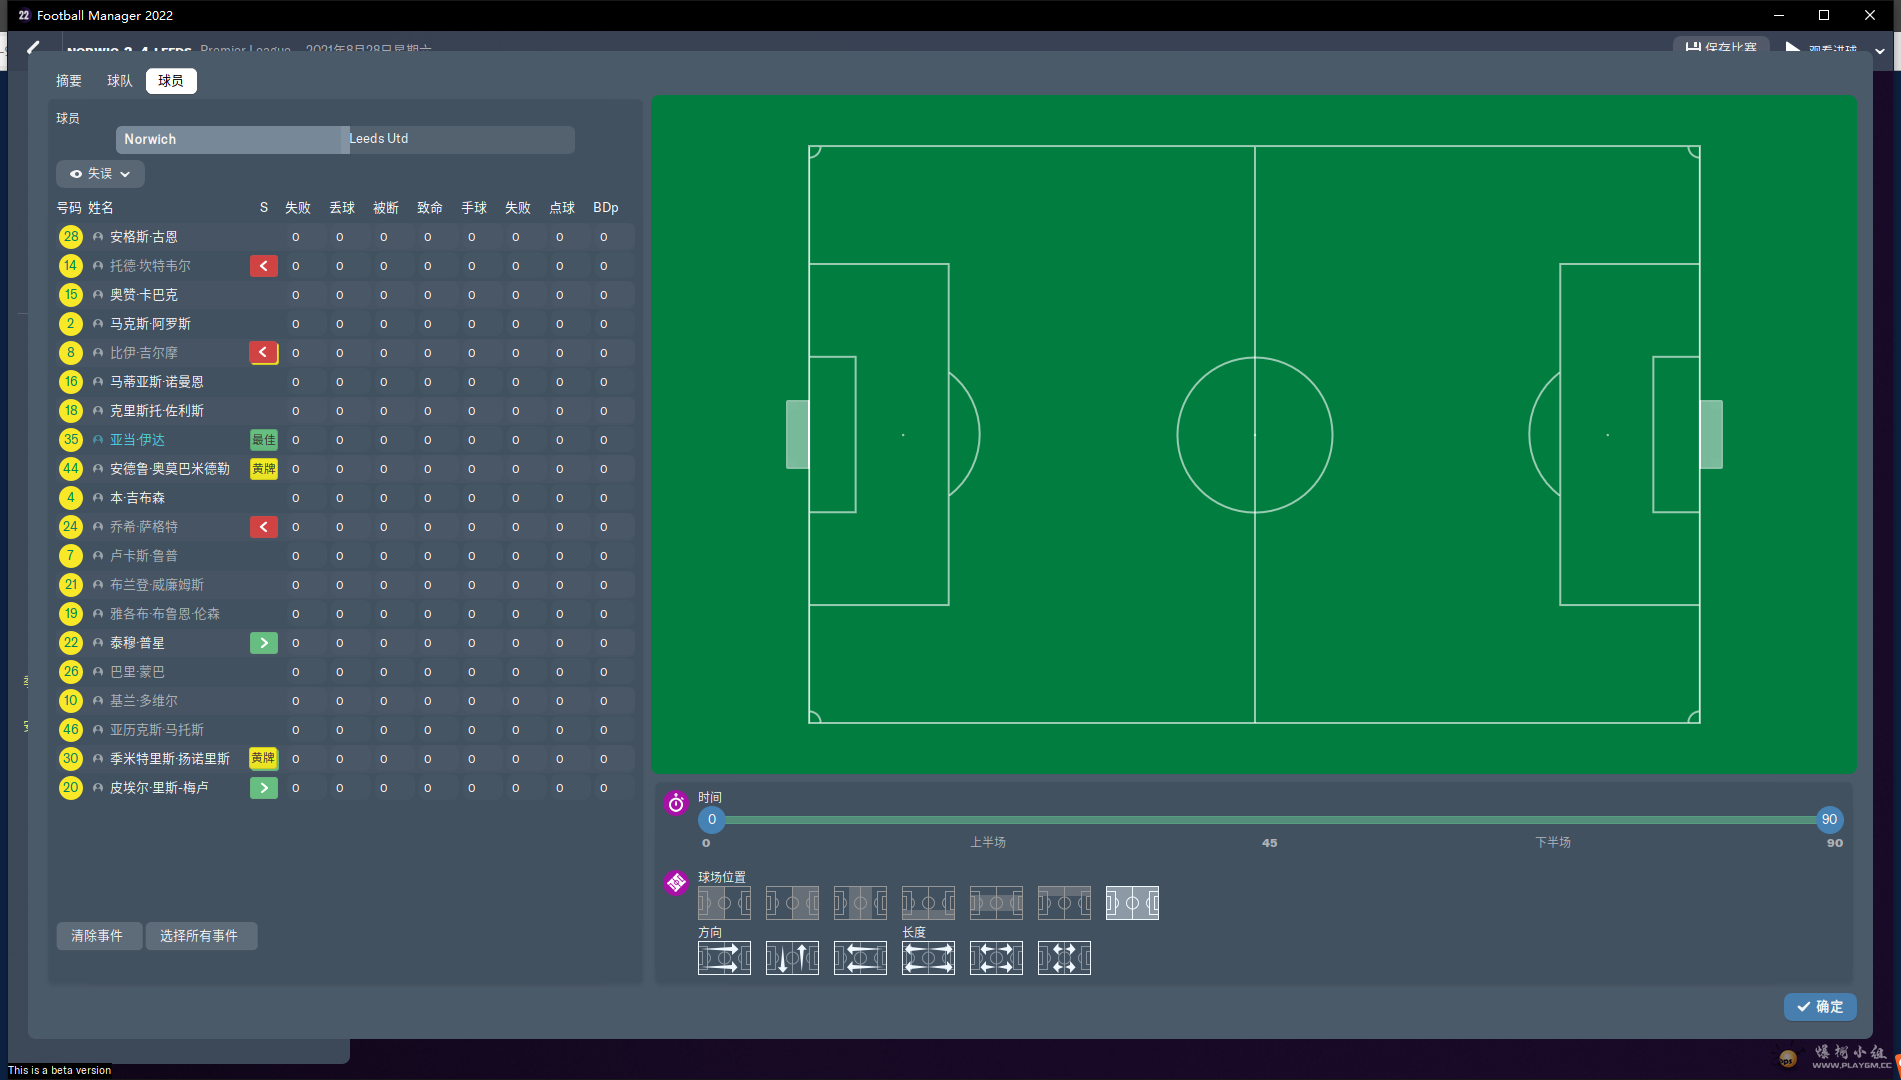Screen dimensions: 1901x1080
Task: Click number 28 badge for 安格斯·古恩
Action: 70,237
